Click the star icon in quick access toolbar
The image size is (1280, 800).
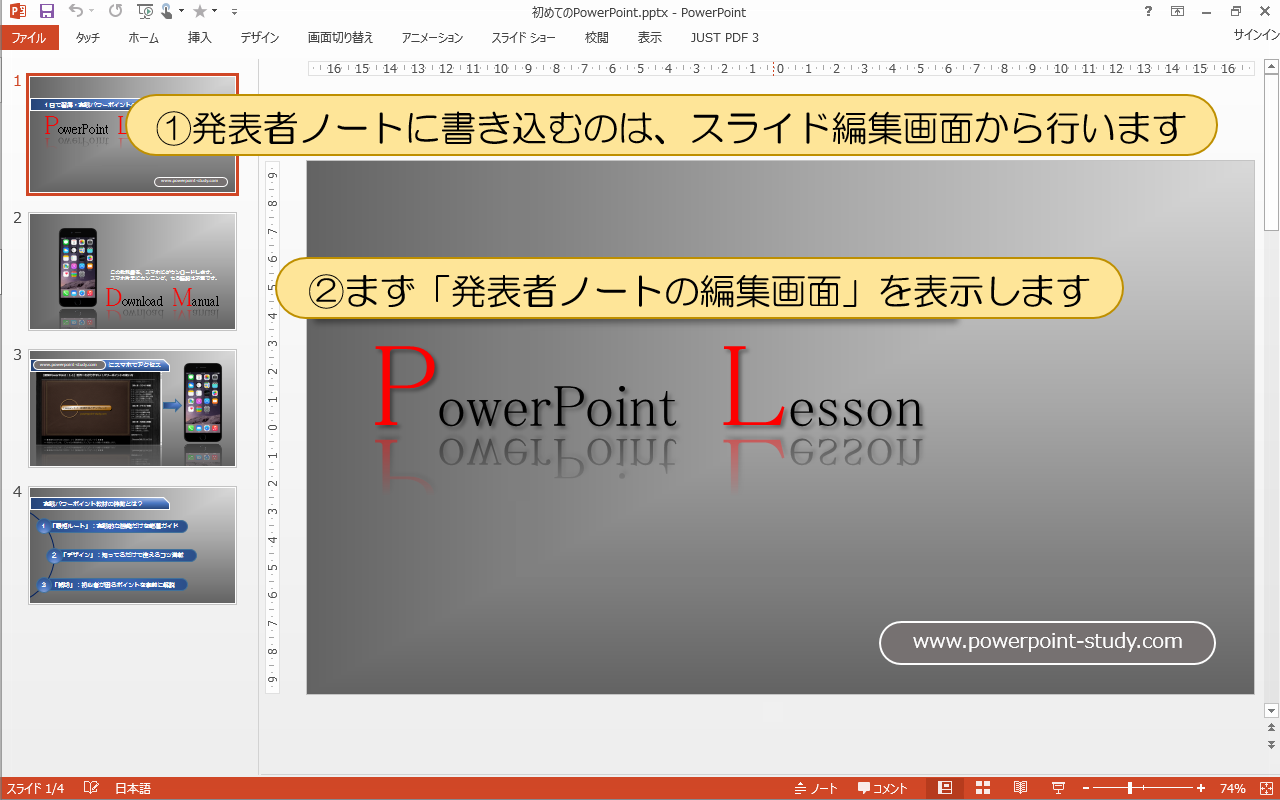tap(200, 12)
